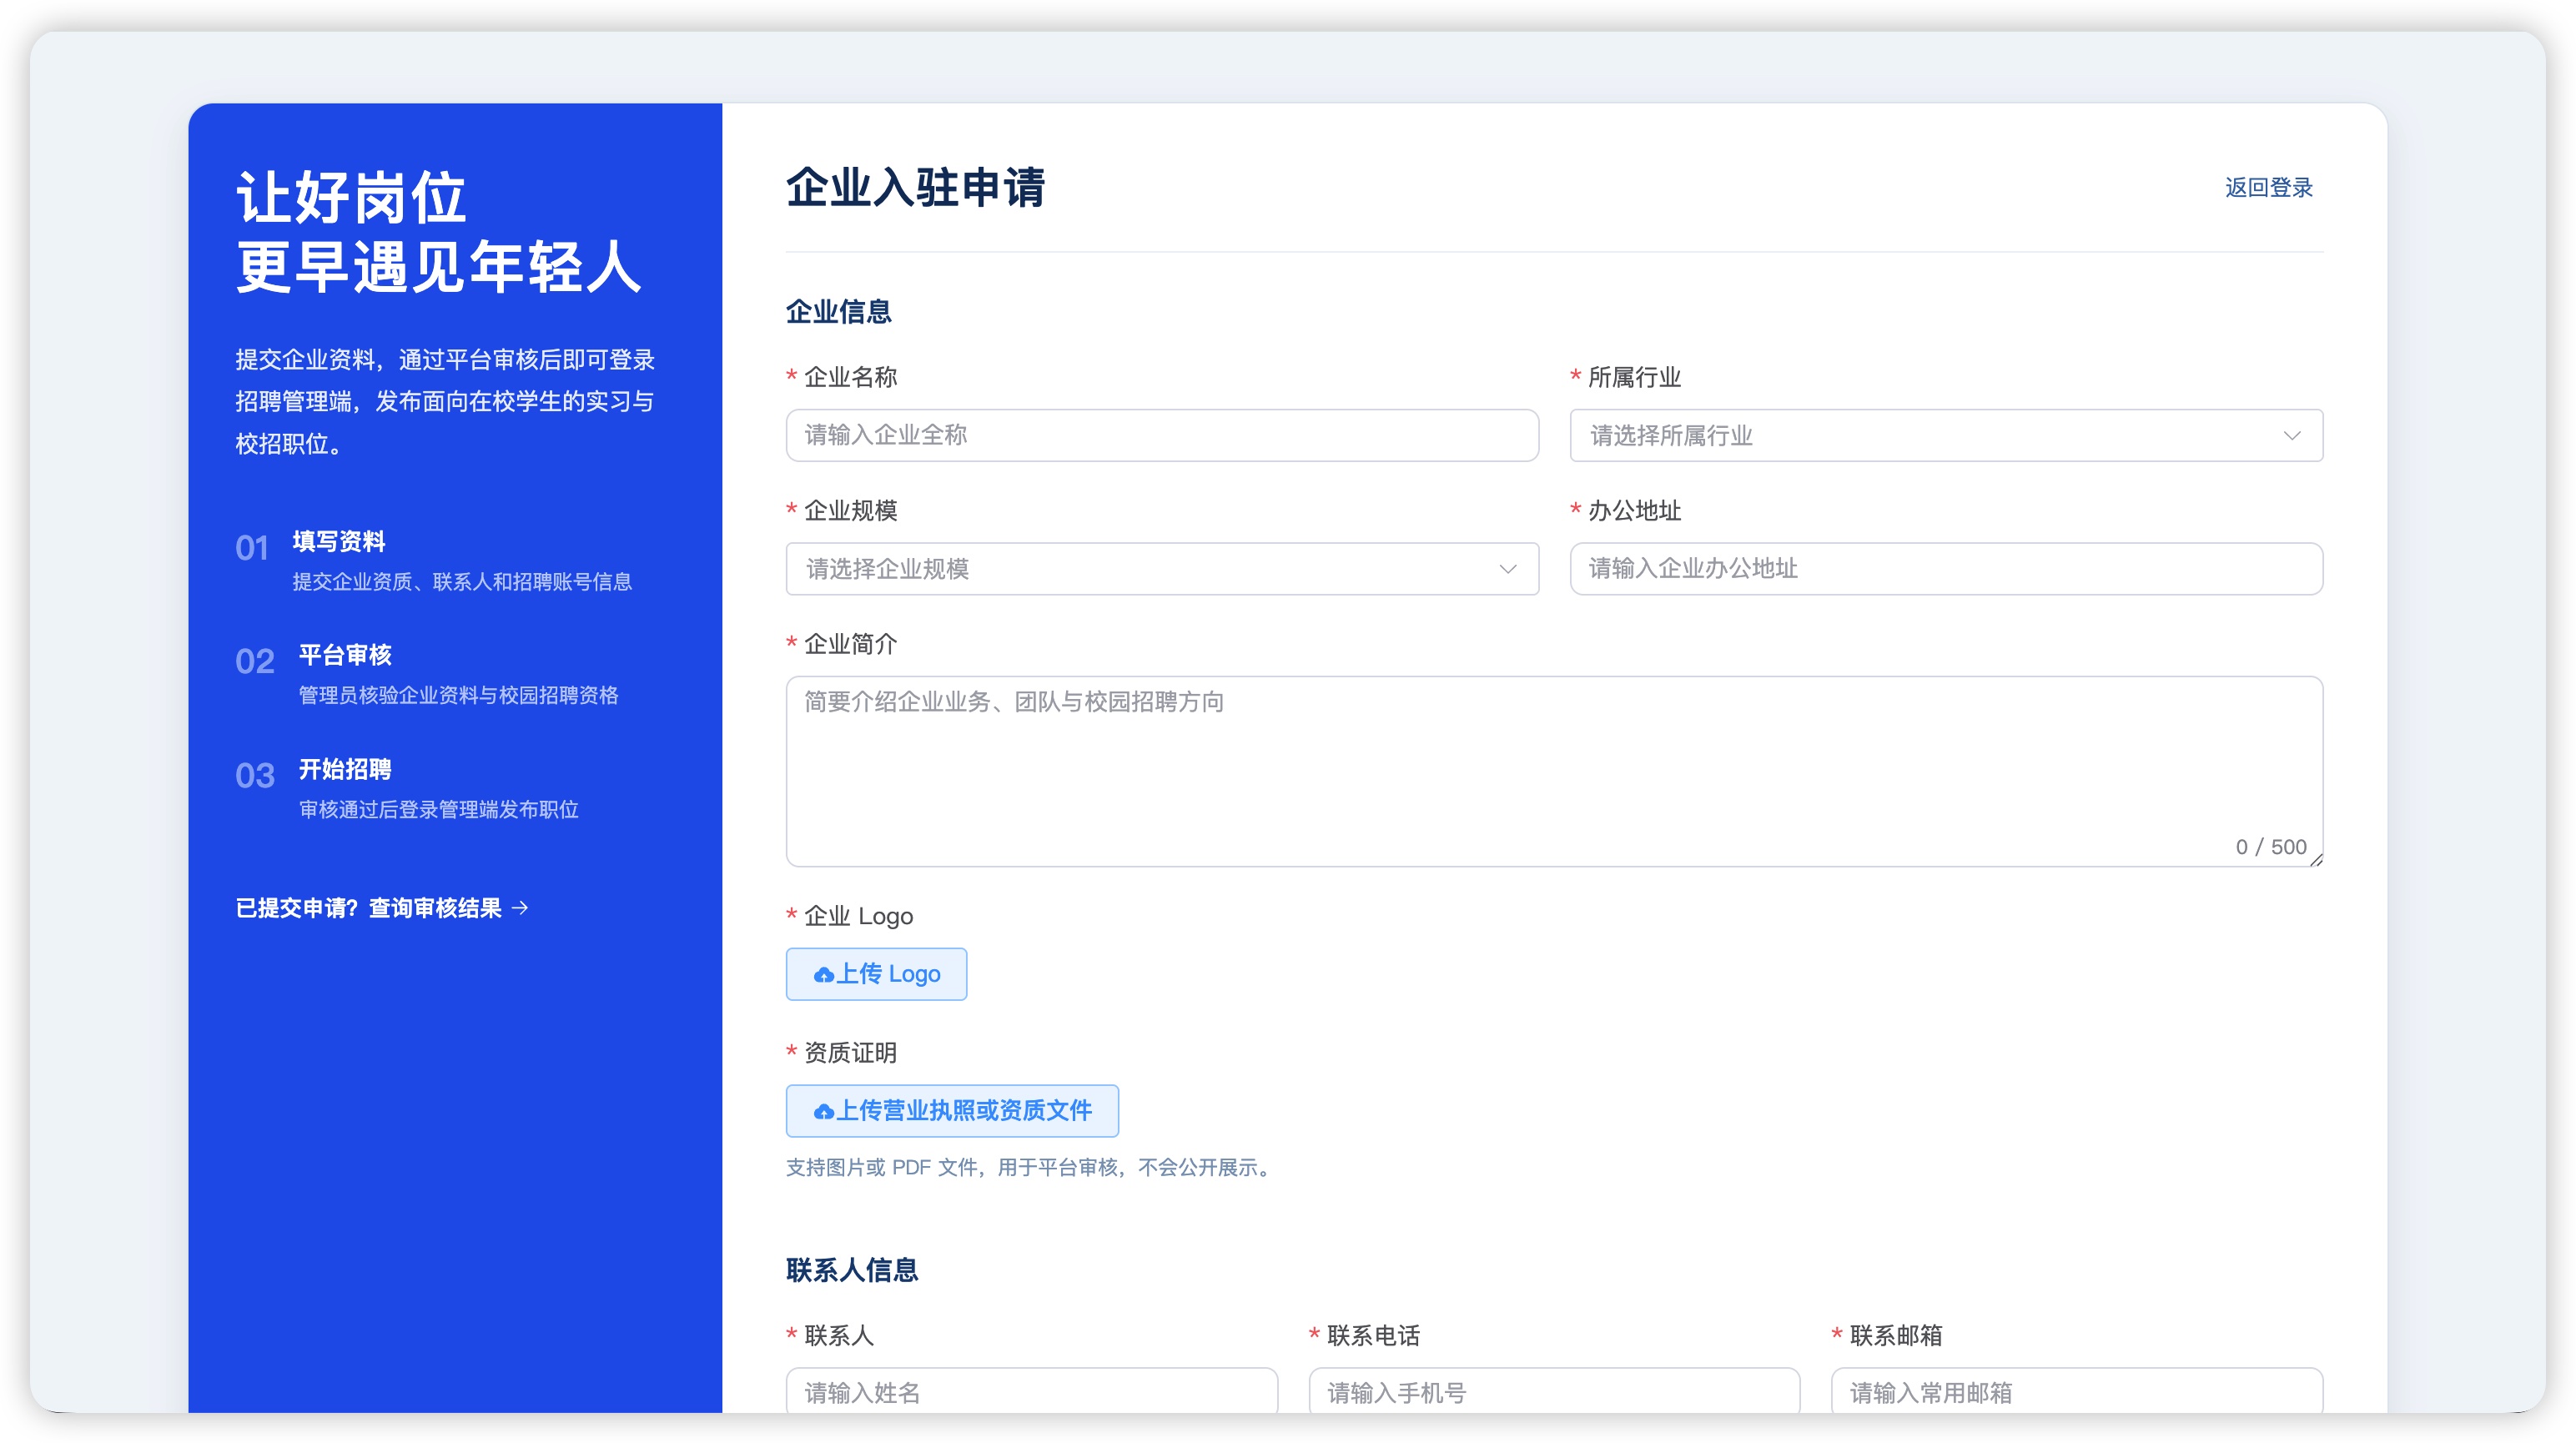Open the 请选择企业规模 select box
2576x1443 pixels.
tap(1162, 569)
